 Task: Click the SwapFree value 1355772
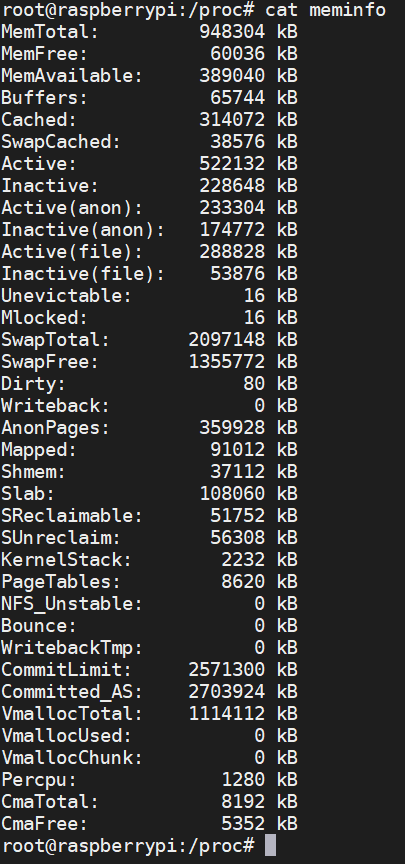click(226, 362)
